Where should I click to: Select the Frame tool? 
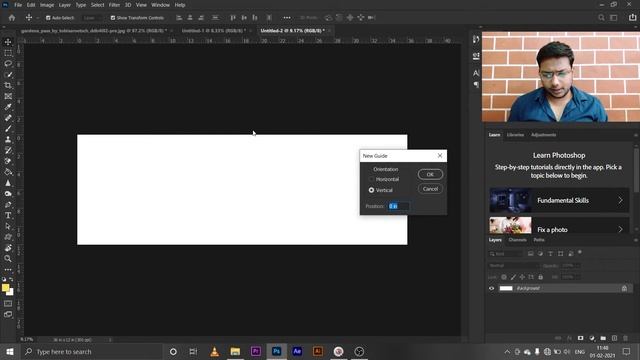point(8,96)
